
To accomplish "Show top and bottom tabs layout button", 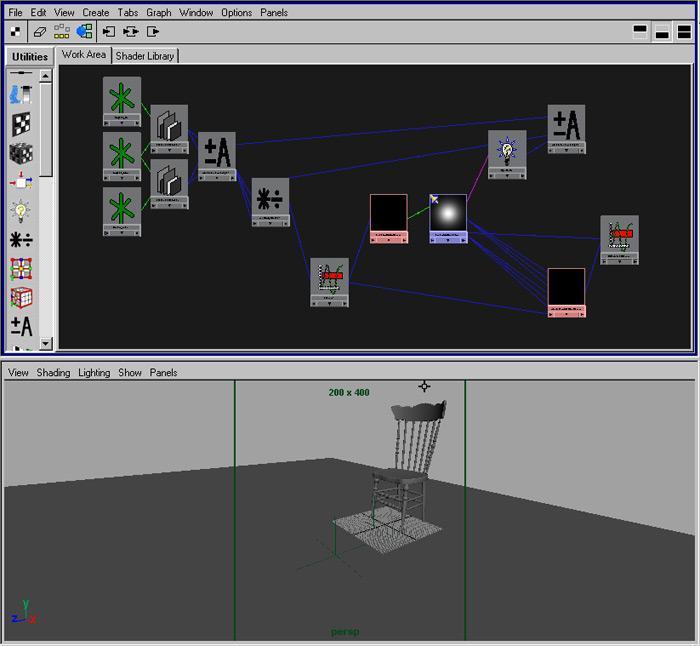I will pyautogui.click(x=684, y=32).
